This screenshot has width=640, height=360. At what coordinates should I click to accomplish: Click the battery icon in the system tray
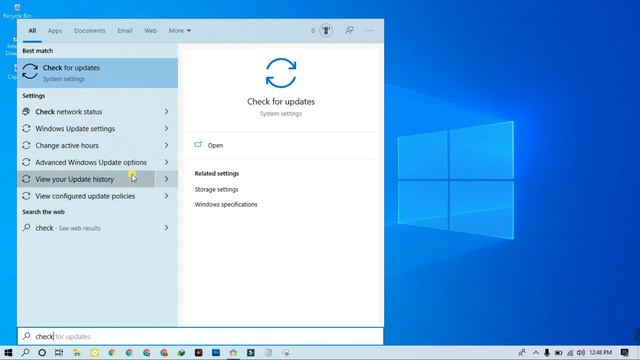tap(558, 353)
